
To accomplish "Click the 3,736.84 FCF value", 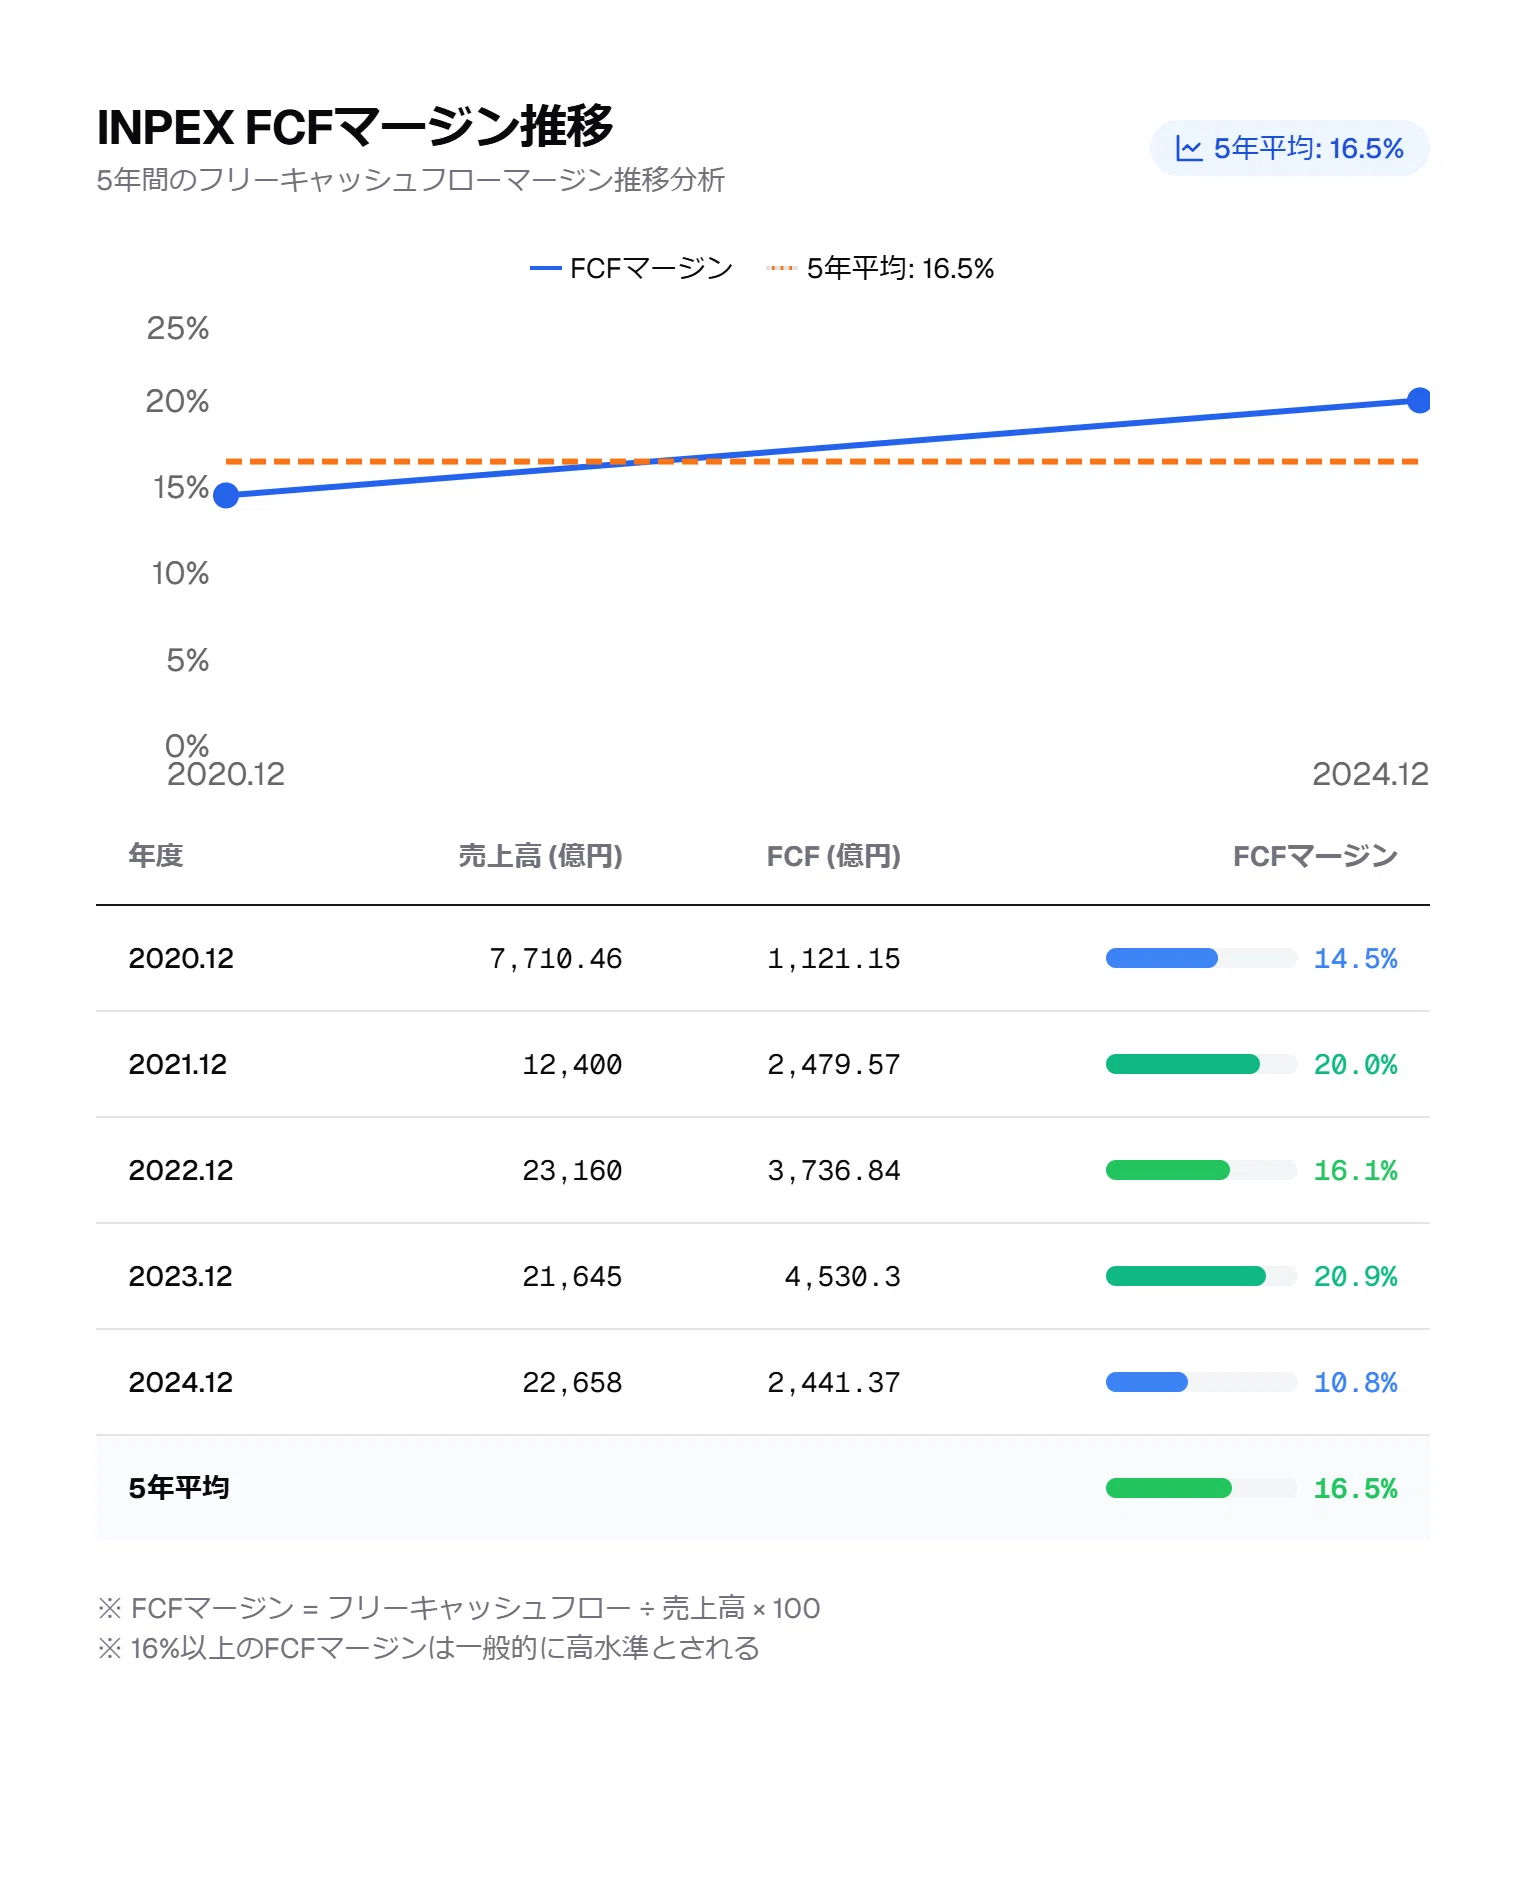I will 834,1171.
